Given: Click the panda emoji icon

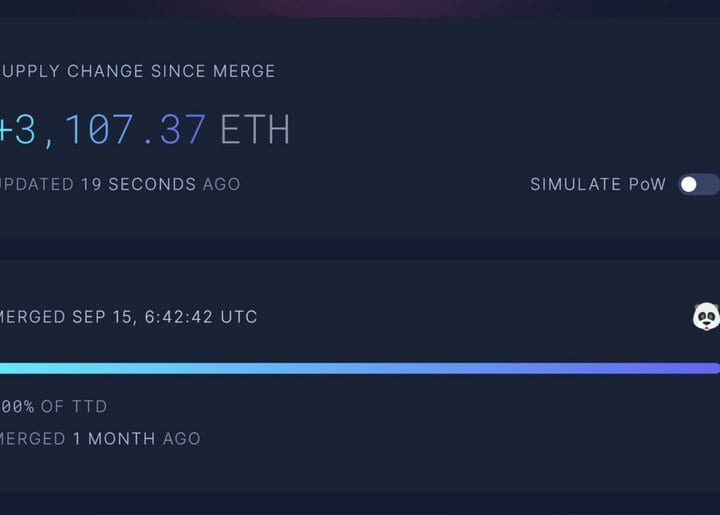Looking at the screenshot, I should (x=706, y=318).
